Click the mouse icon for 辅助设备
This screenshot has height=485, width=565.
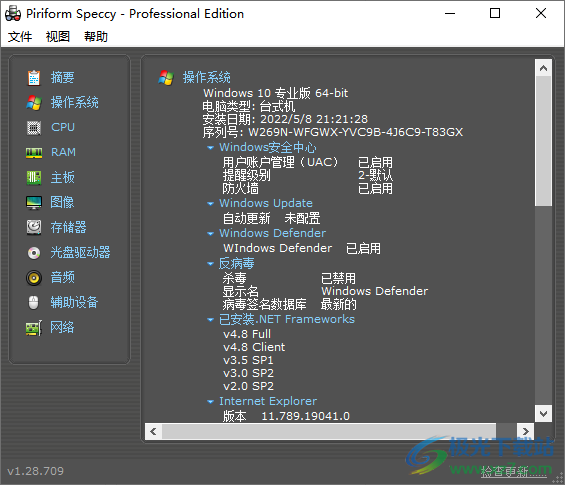point(34,302)
